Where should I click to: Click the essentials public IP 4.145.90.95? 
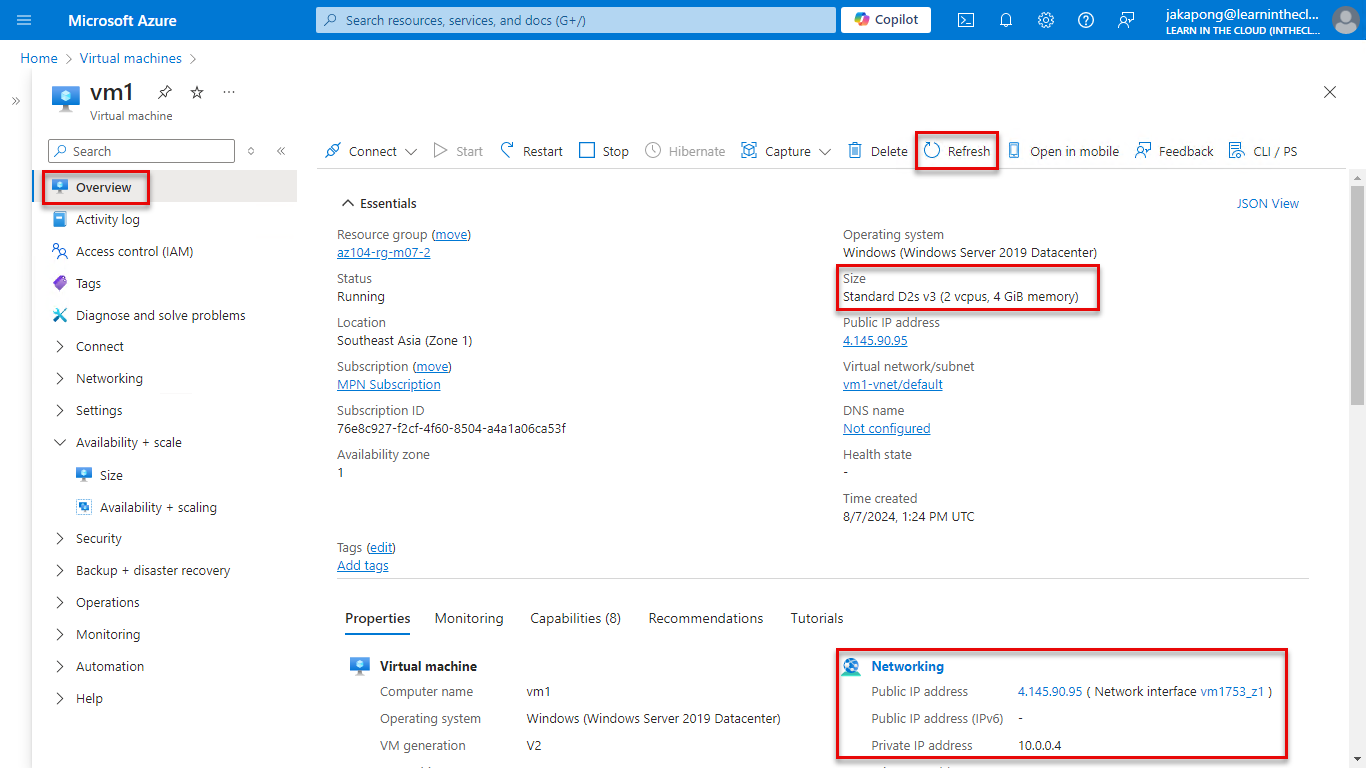(875, 341)
